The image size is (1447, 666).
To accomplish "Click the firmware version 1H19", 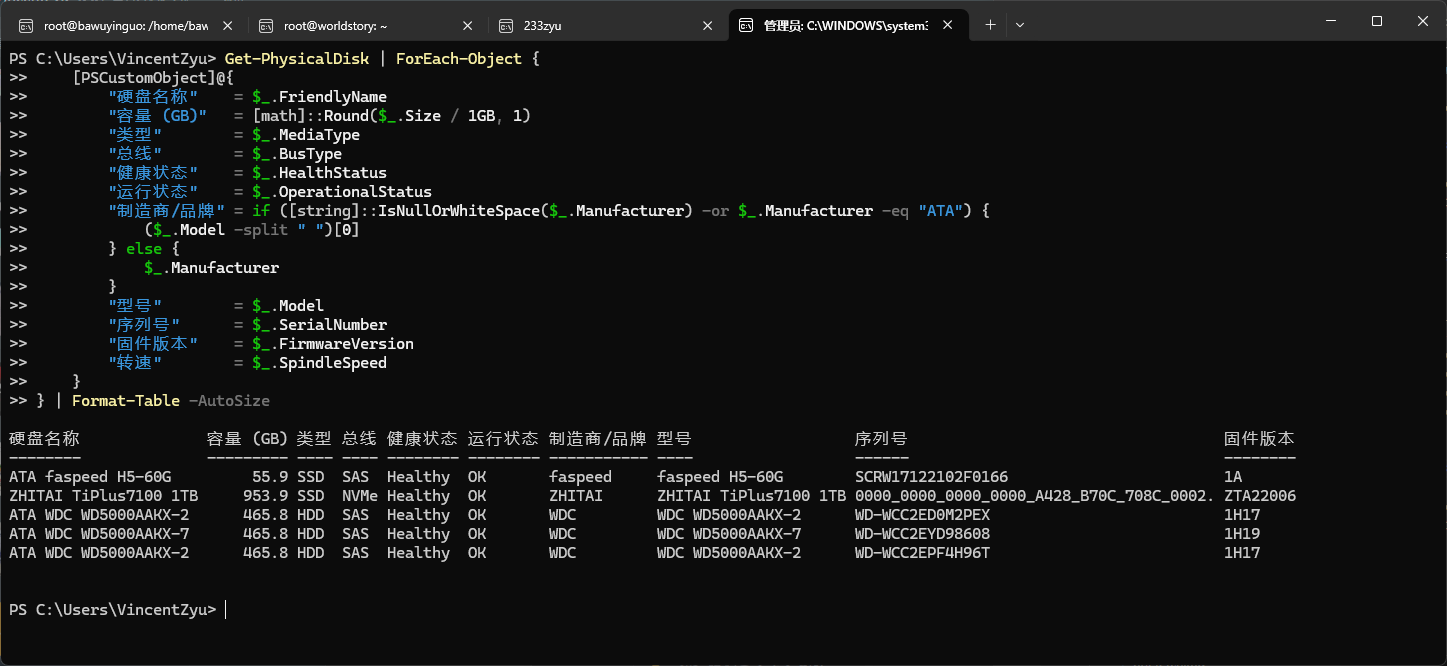I will pyautogui.click(x=1242, y=534).
